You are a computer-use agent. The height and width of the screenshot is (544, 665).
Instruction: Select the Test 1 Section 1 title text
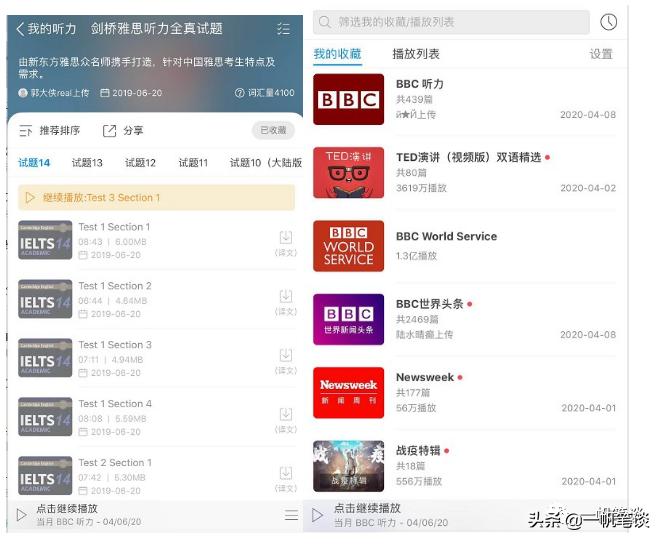(x=114, y=227)
